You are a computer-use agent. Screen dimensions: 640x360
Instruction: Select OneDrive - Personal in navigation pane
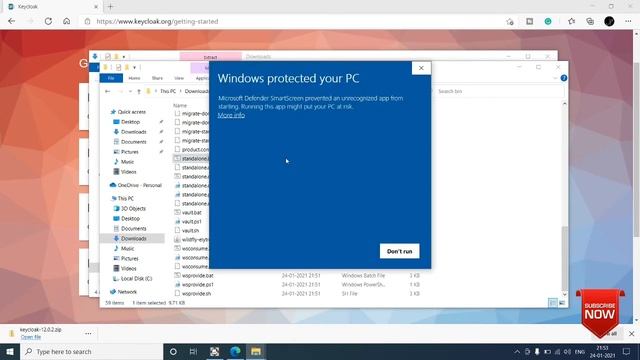[139, 185]
